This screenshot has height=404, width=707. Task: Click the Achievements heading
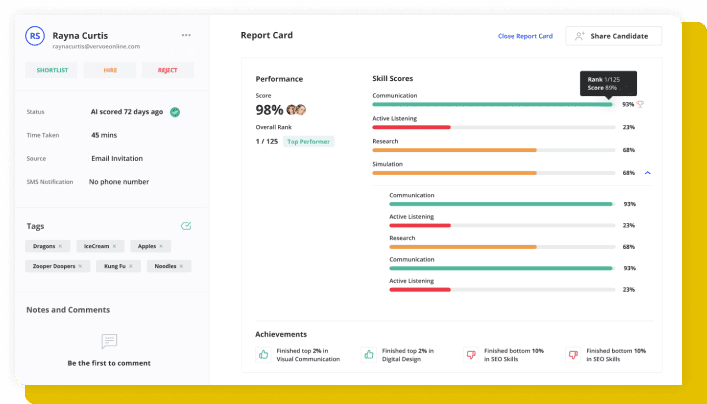(x=281, y=335)
